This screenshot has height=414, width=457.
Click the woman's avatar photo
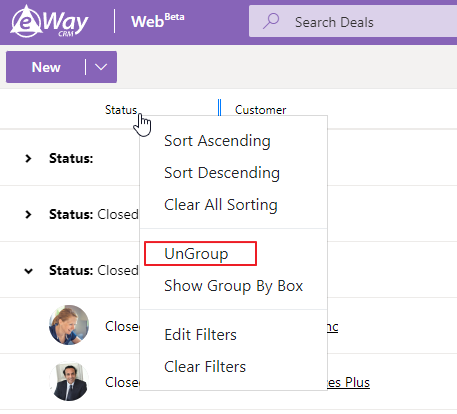pyautogui.click(x=69, y=325)
